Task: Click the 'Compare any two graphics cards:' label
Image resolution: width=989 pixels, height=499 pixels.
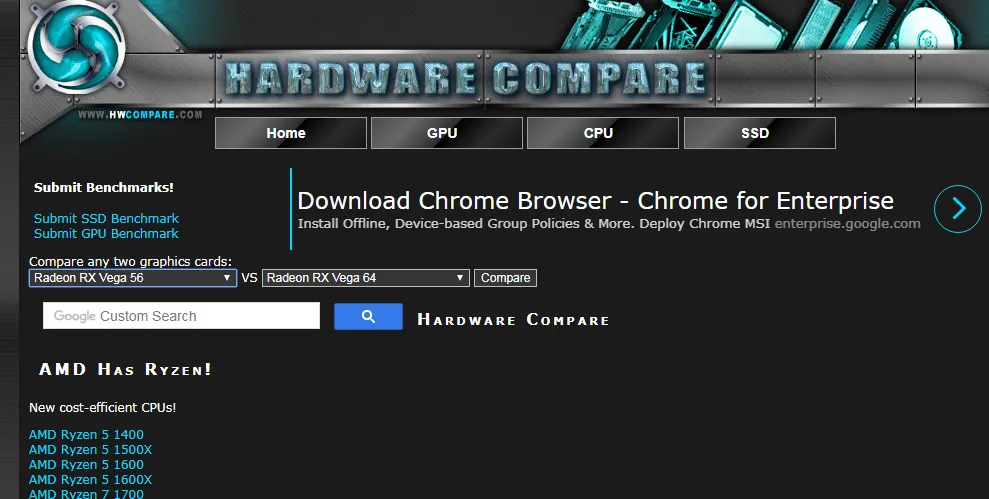Action: (x=131, y=261)
